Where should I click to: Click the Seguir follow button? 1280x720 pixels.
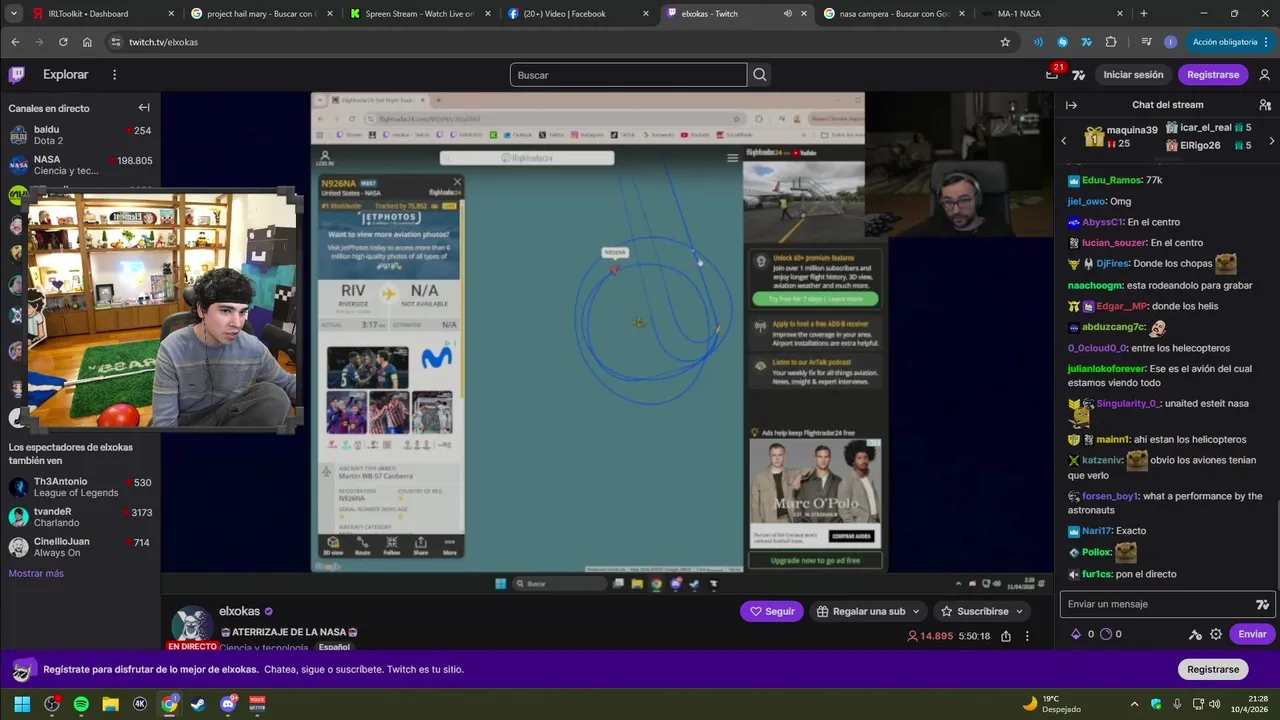tap(771, 611)
